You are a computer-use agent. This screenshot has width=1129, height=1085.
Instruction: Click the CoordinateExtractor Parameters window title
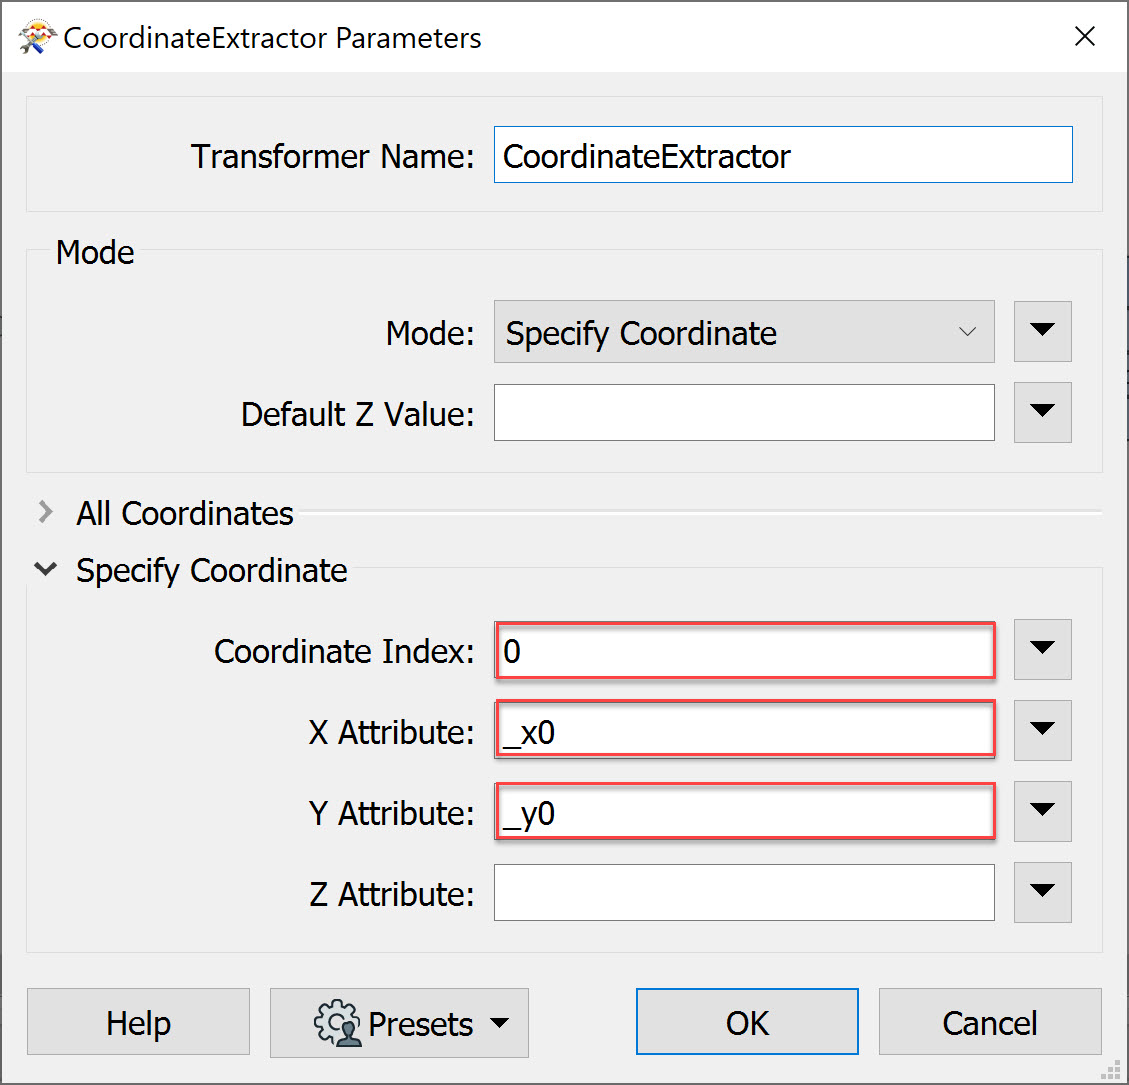[272, 38]
